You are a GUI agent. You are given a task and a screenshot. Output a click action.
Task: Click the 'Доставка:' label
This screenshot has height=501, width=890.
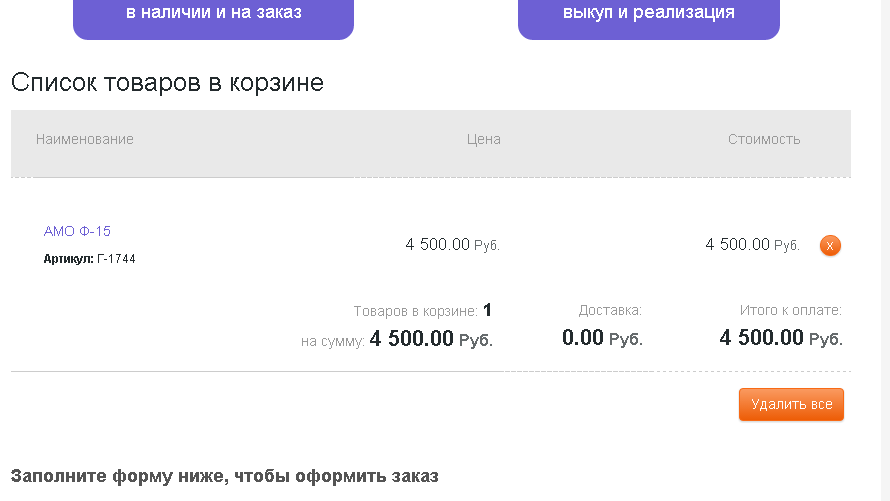(x=610, y=311)
